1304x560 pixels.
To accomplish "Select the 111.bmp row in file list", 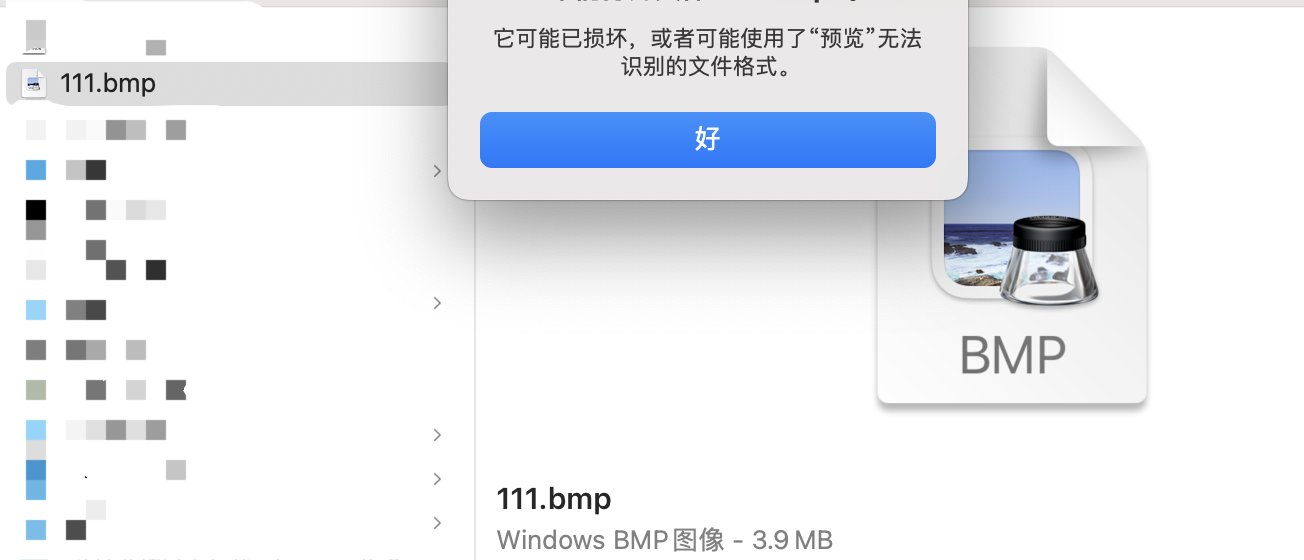I will click(228, 84).
